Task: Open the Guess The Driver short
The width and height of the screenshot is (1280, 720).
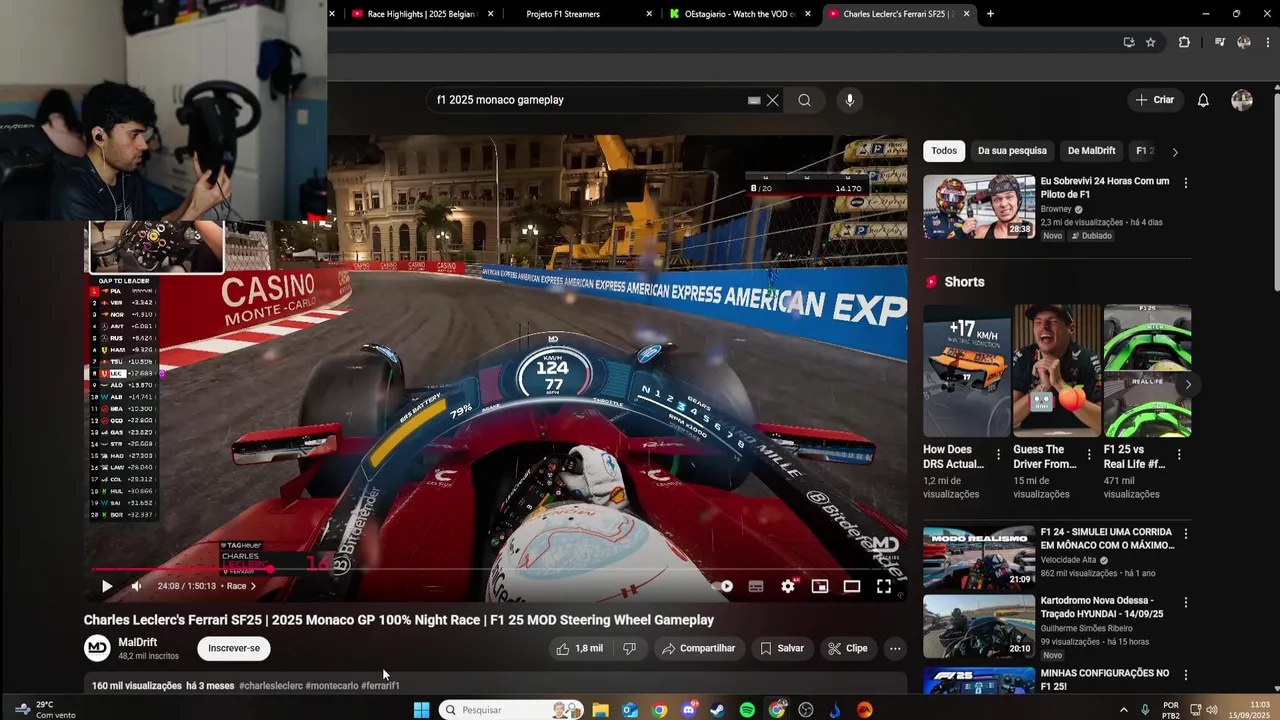Action: pos(1057,371)
